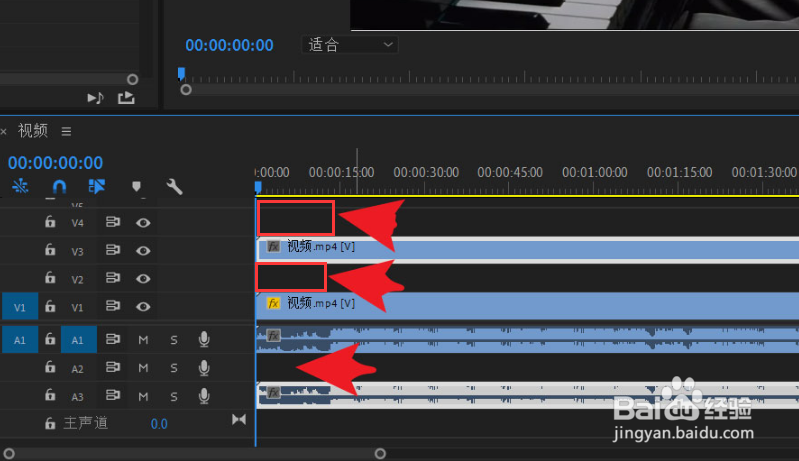Image resolution: width=799 pixels, height=461 pixels.
Task: Hide track V1 output eye
Action: [x=143, y=307]
